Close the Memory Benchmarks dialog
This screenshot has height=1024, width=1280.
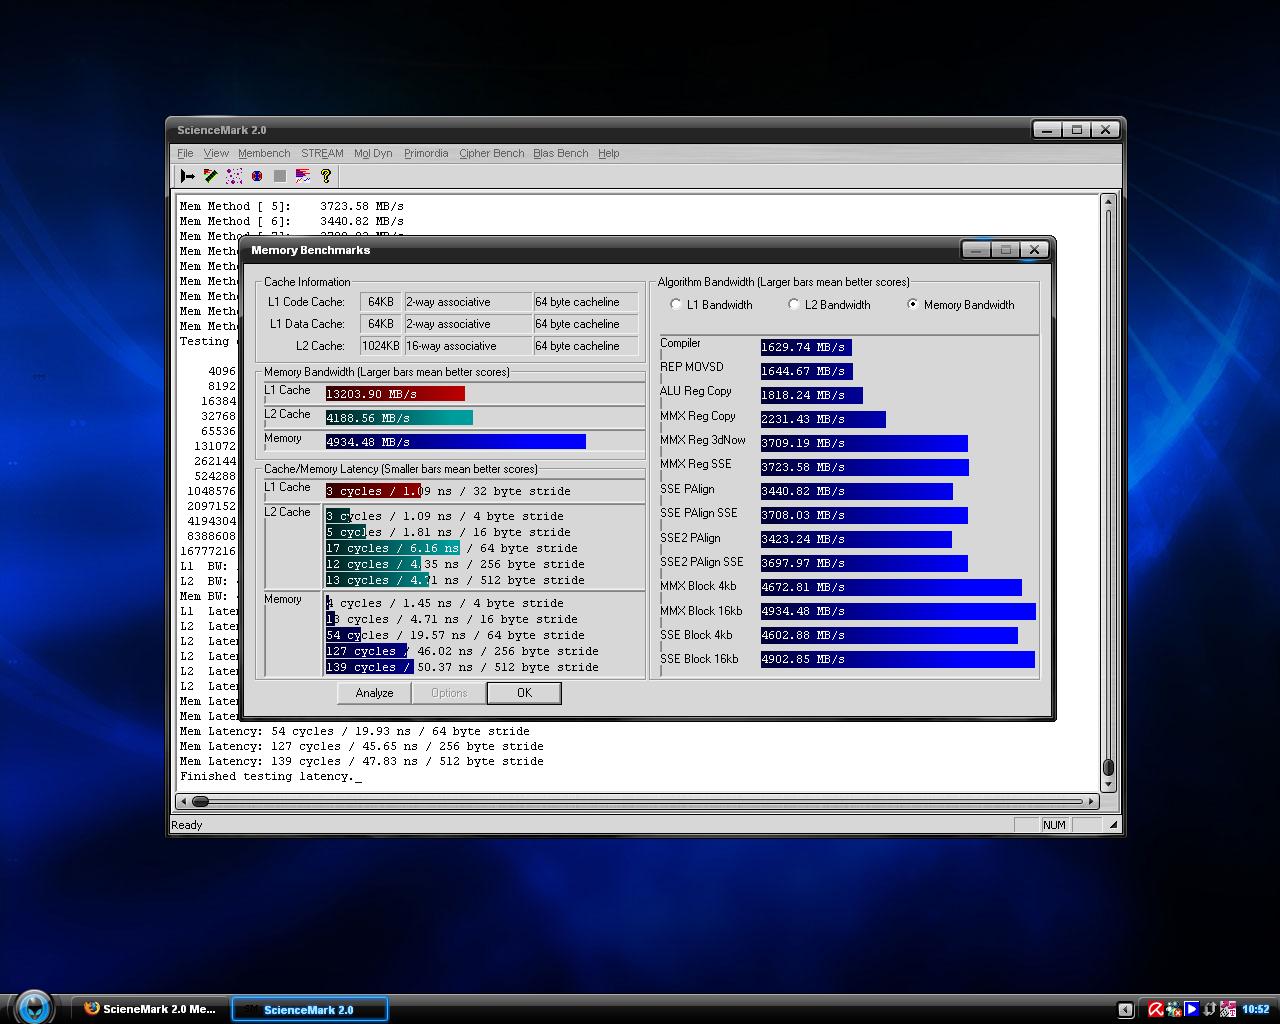[x=1035, y=250]
